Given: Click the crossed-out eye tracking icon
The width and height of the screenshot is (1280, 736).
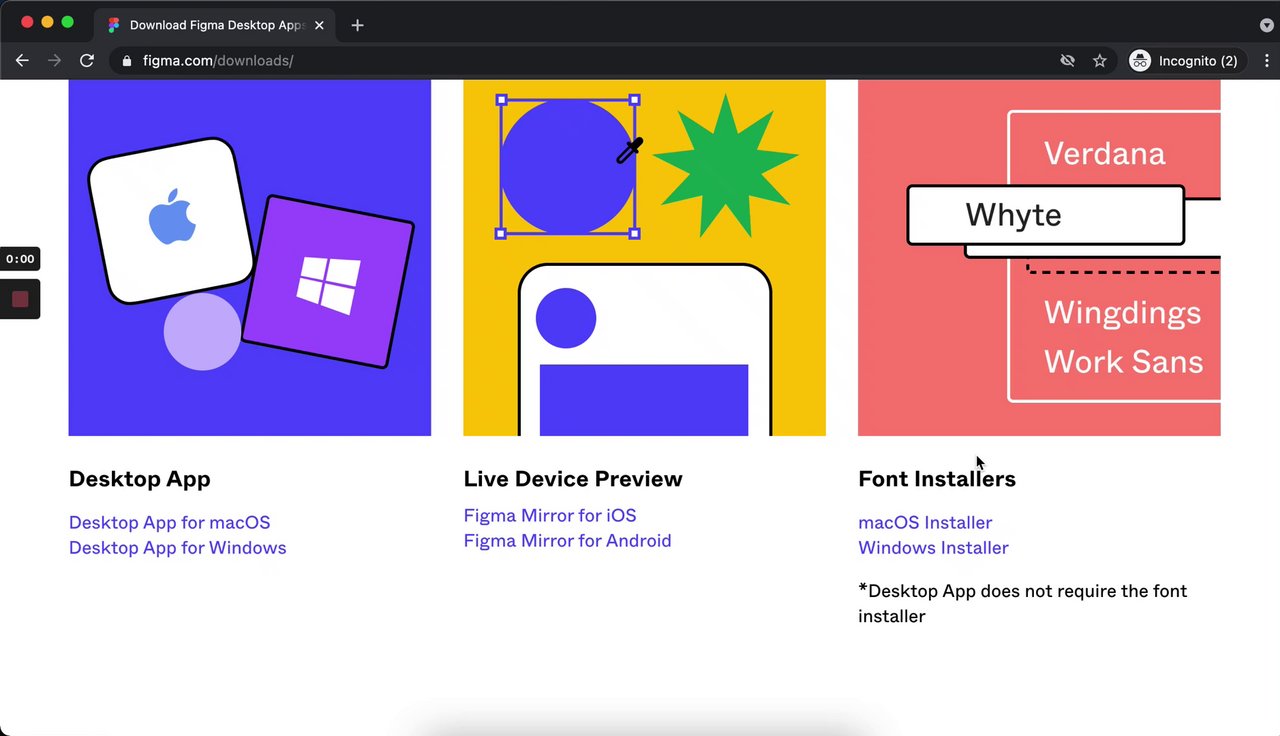Looking at the screenshot, I should tap(1068, 61).
